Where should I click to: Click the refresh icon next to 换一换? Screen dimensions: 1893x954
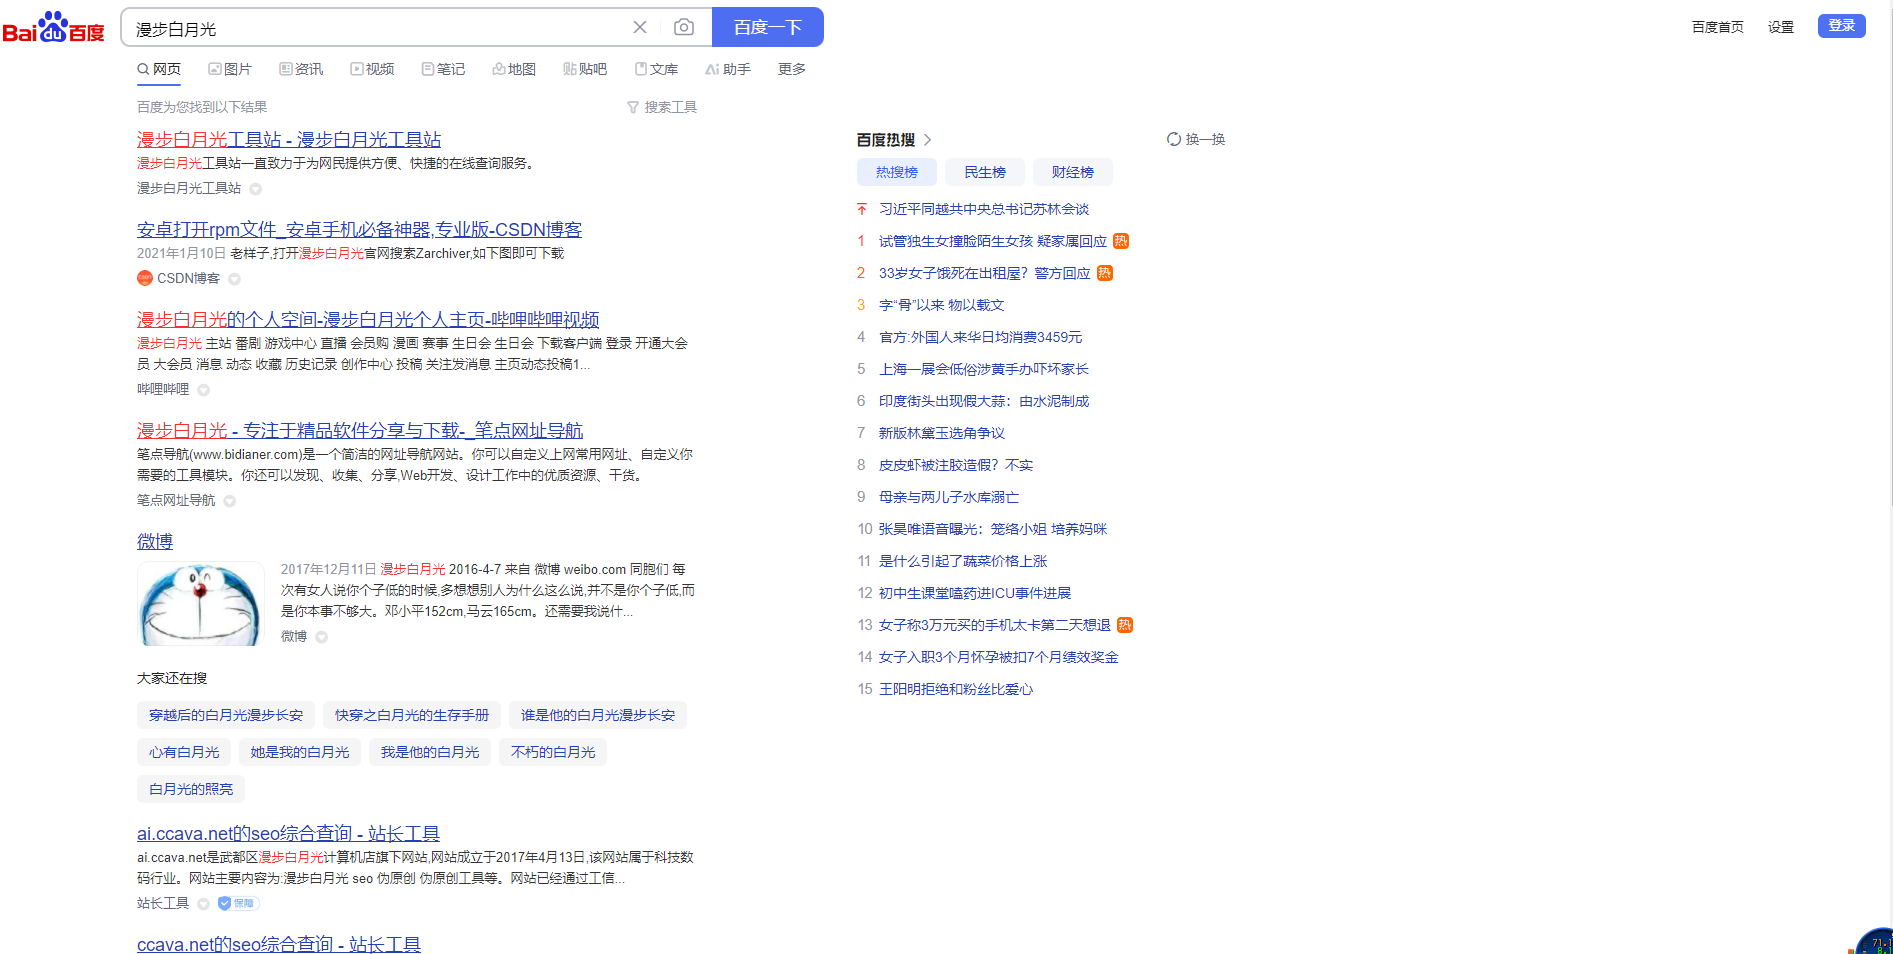[1174, 139]
